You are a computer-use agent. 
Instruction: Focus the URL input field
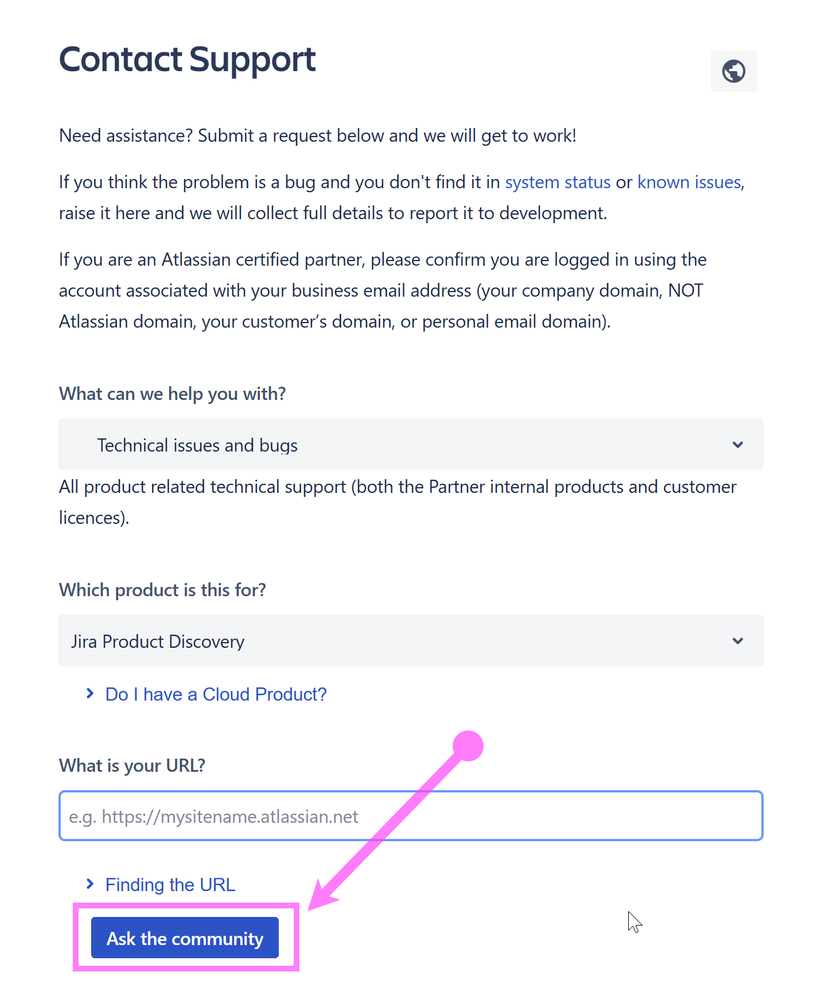click(x=410, y=816)
